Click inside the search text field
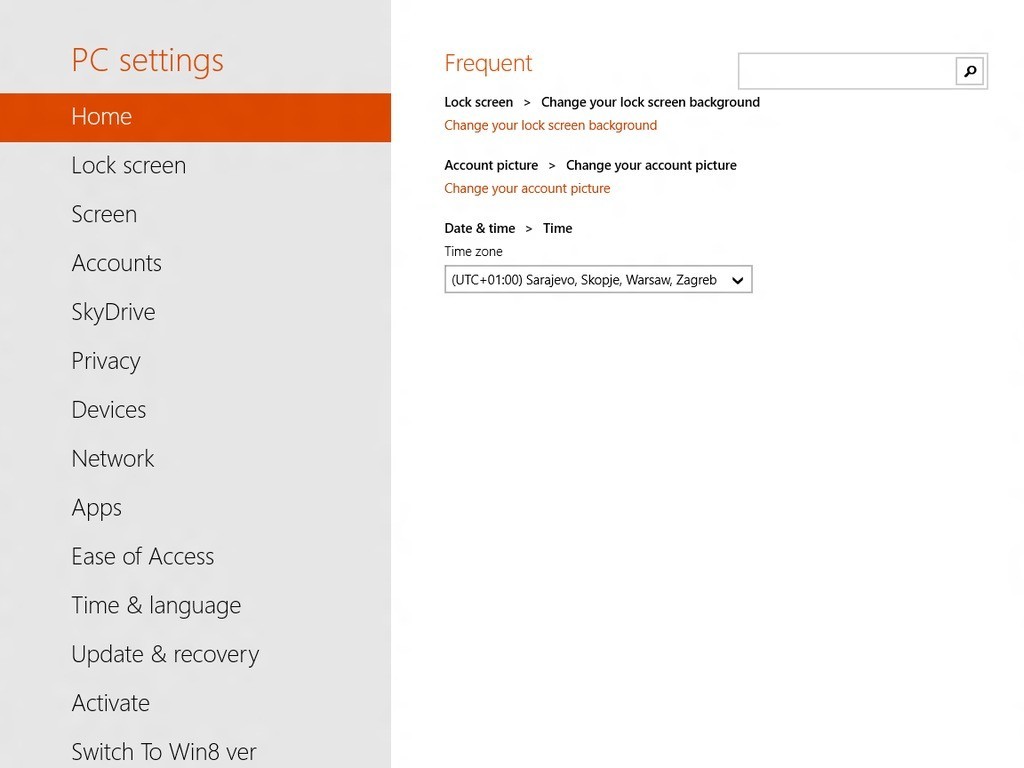Image resolution: width=1024 pixels, height=768 pixels. 847,71
